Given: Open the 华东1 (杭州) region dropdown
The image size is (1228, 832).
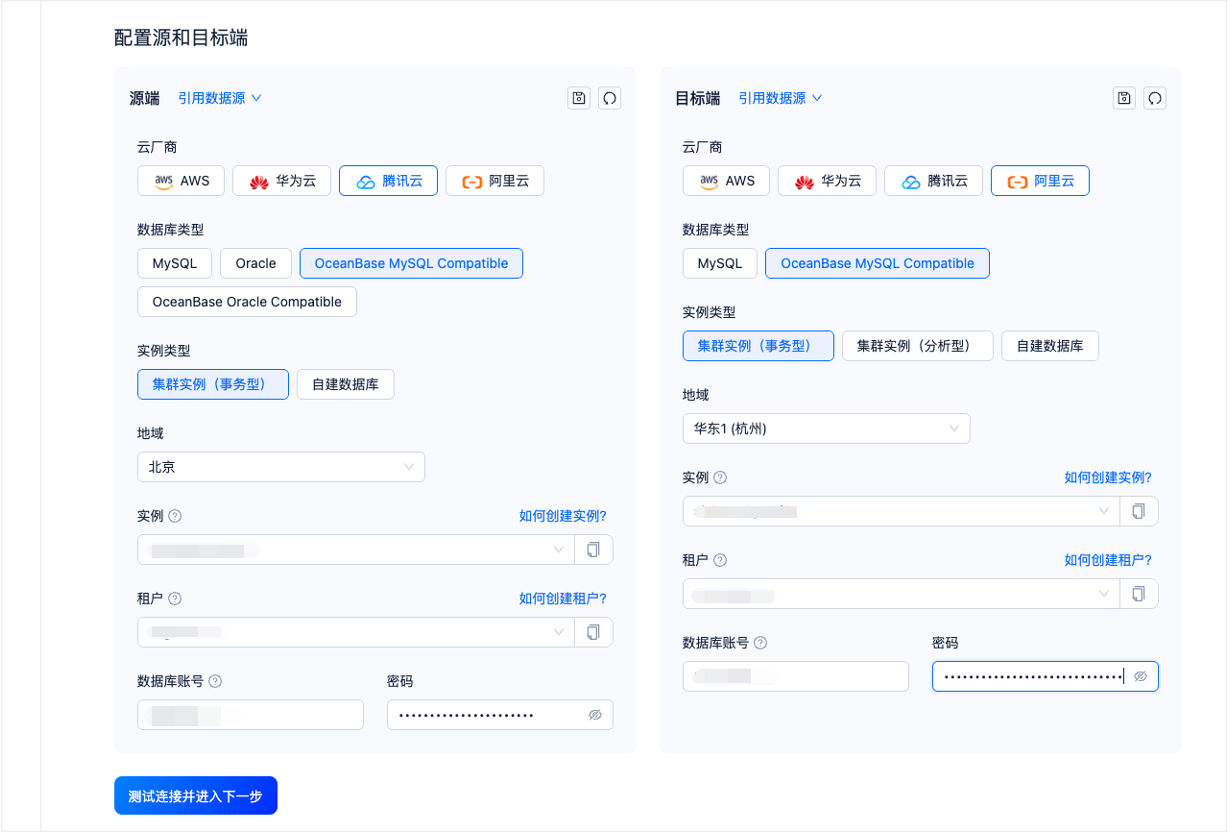Looking at the screenshot, I should click(x=826, y=429).
